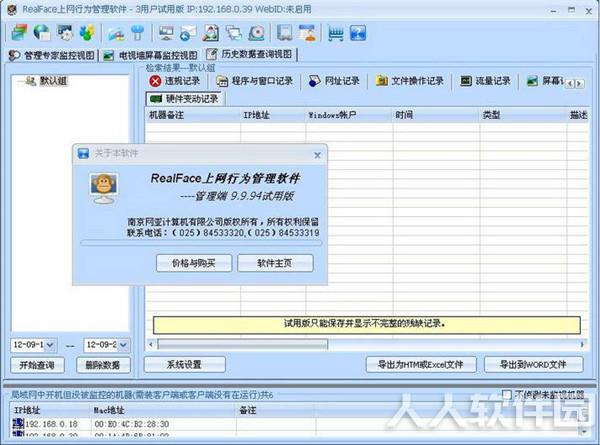
Task: Click the 类型 column header
Action: click(523, 115)
